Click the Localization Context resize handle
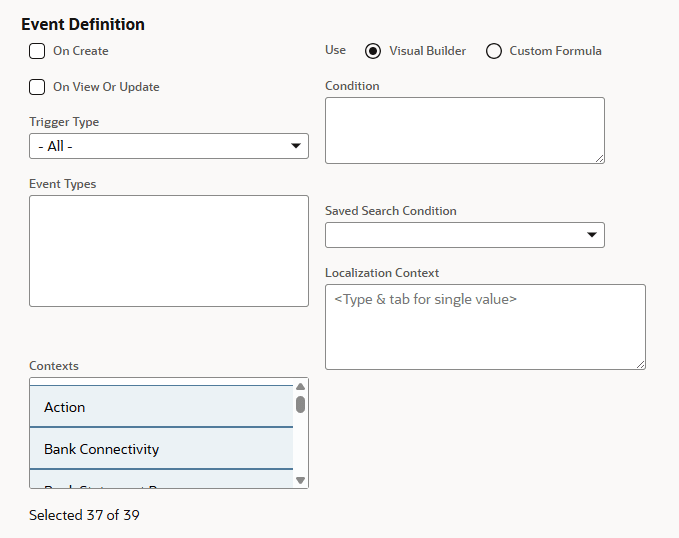The height and width of the screenshot is (538, 679). (640, 364)
